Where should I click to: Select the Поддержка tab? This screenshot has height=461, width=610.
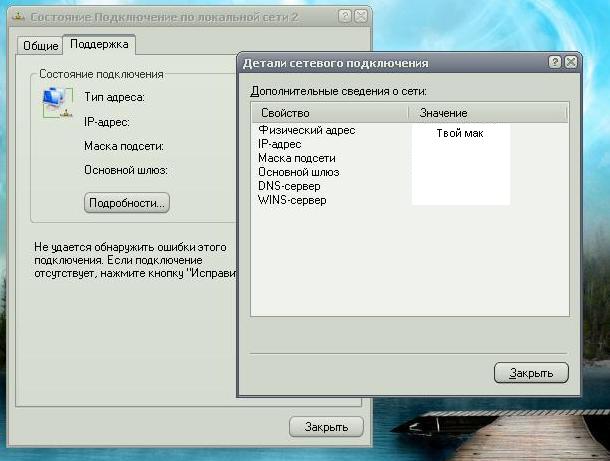97,44
